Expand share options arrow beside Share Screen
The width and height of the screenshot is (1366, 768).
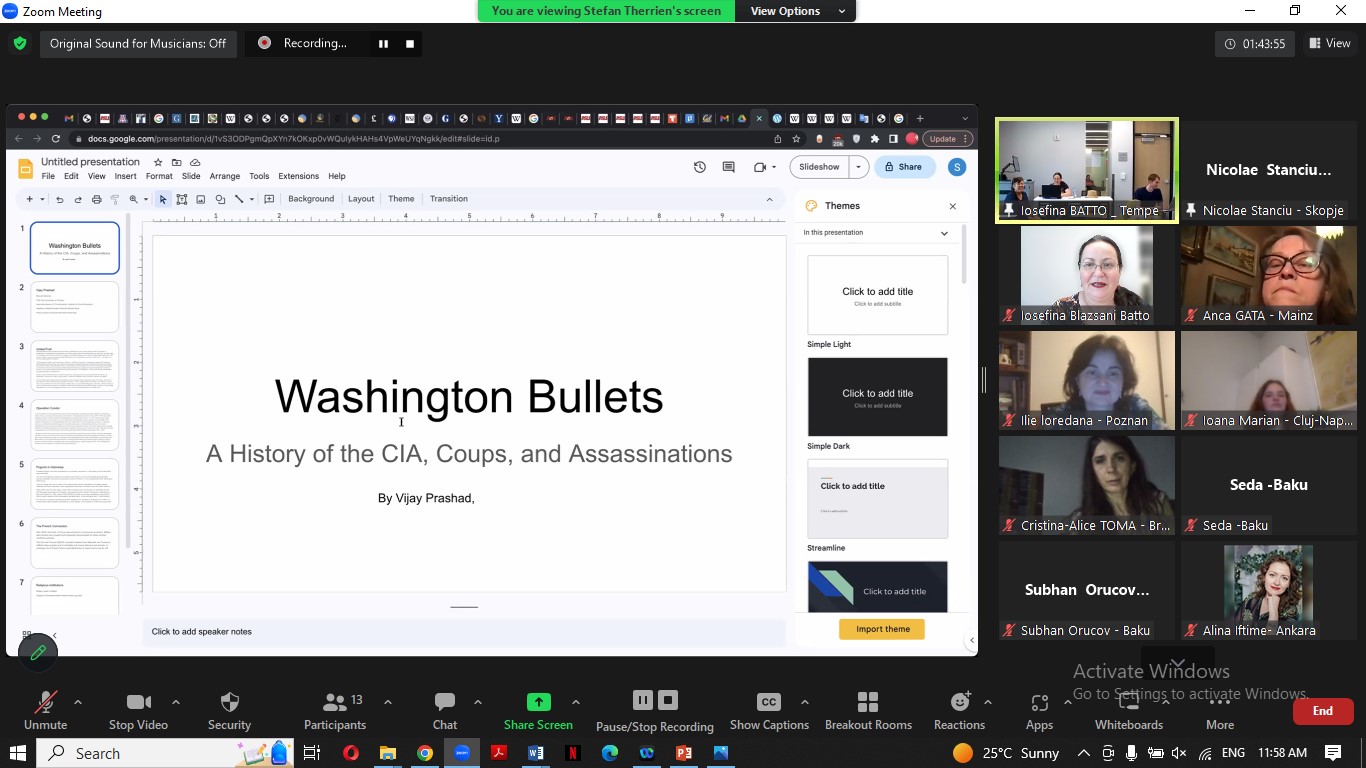pyautogui.click(x=575, y=702)
